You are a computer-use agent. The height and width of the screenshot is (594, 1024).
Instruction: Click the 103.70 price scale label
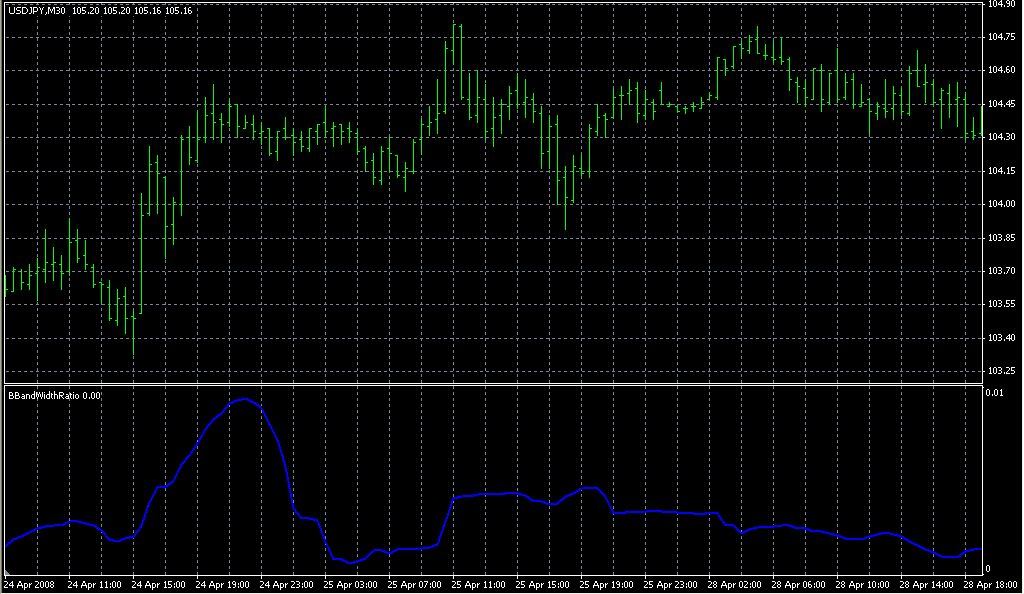(x=1001, y=270)
